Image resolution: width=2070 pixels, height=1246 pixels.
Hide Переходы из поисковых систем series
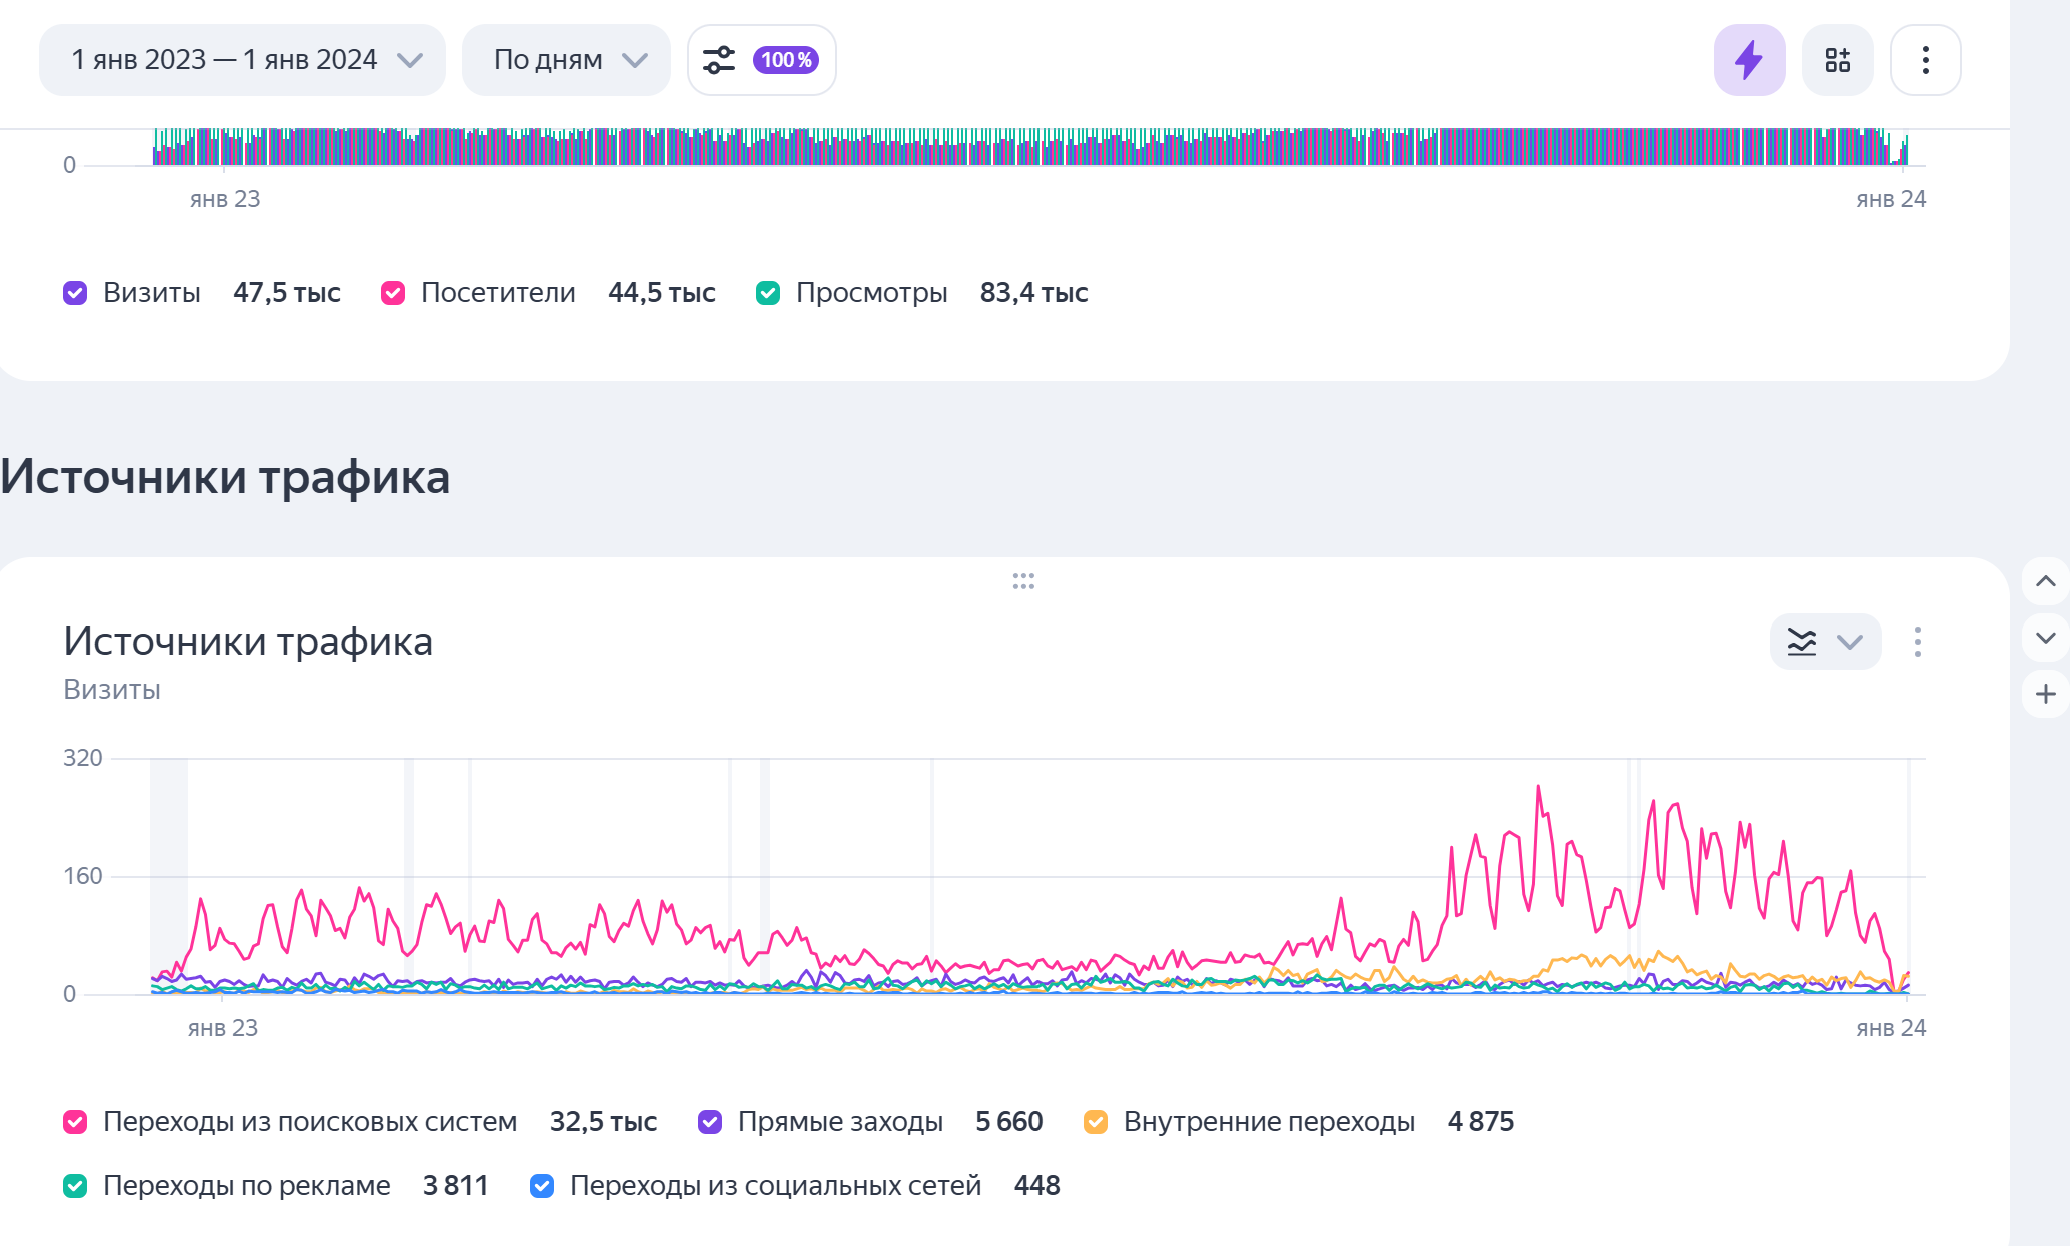click(x=75, y=1122)
